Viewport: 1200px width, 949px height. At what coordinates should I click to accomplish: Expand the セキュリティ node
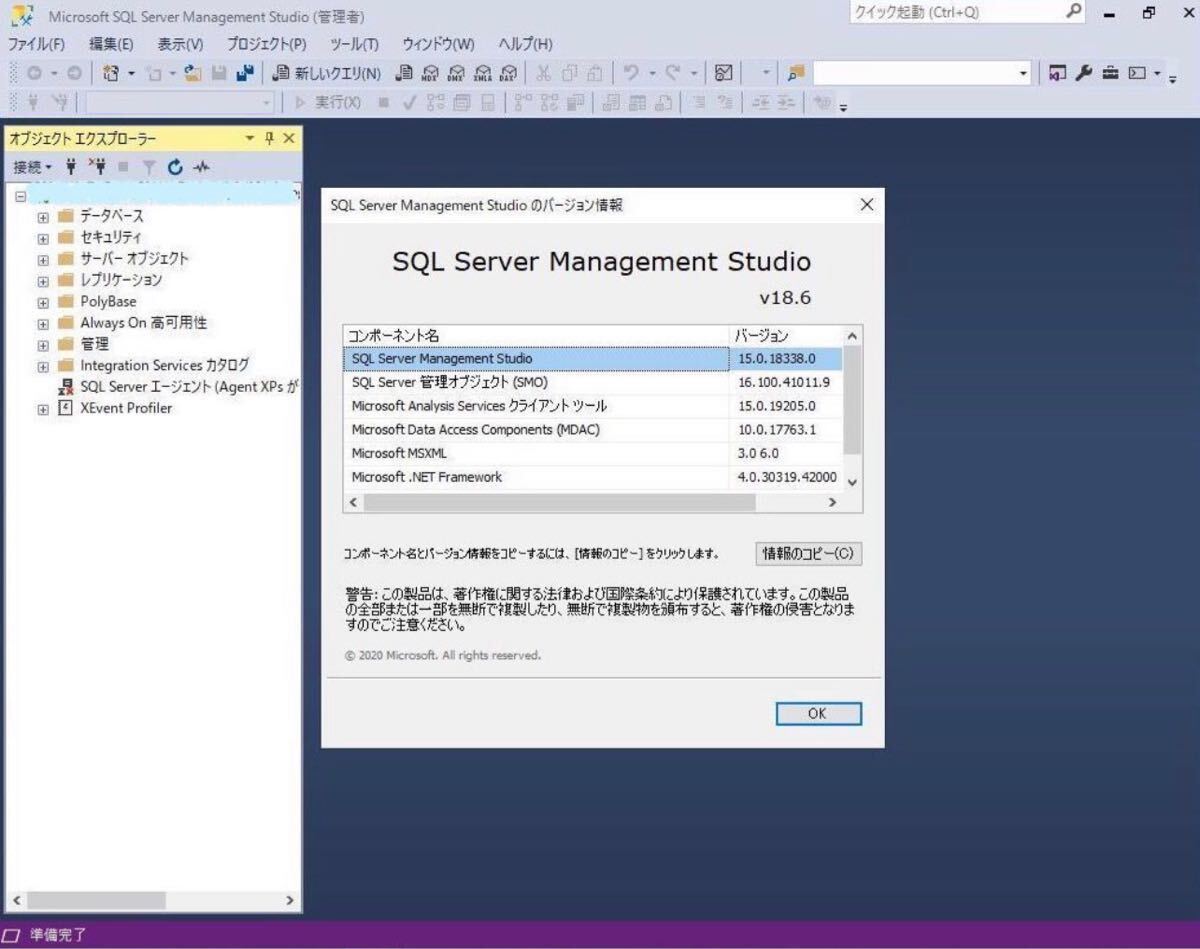click(43, 238)
